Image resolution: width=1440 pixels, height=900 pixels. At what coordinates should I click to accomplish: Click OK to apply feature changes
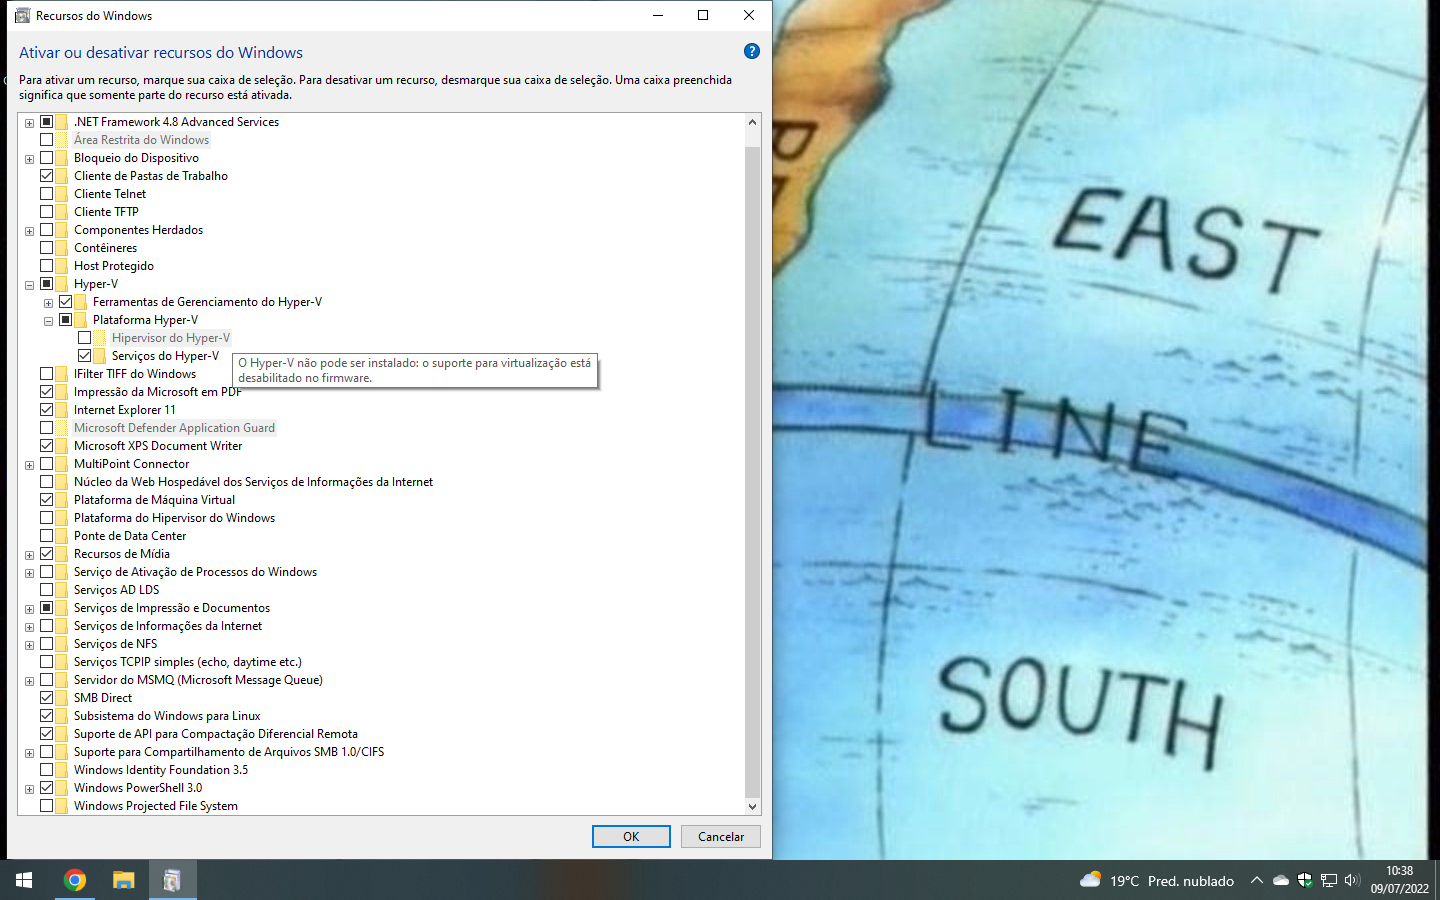pyautogui.click(x=631, y=836)
